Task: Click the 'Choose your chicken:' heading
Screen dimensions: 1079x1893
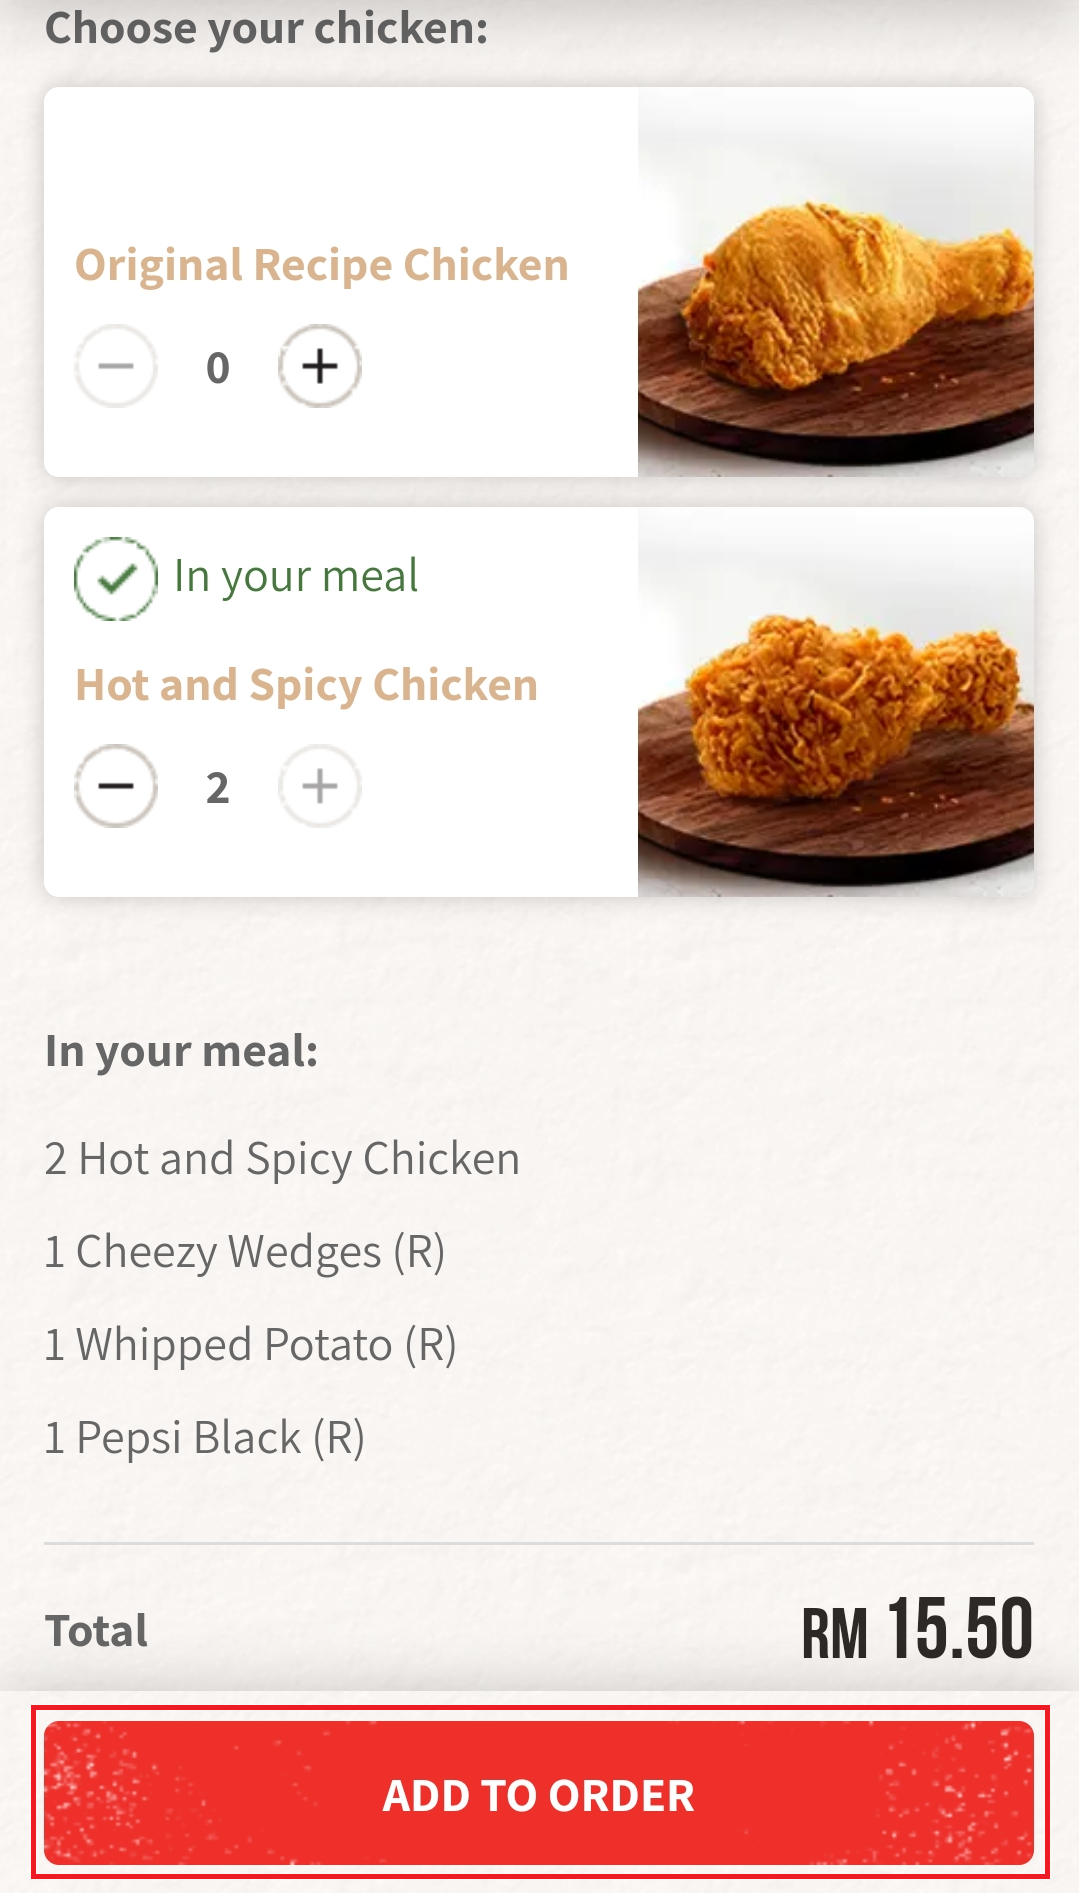Action: (x=267, y=28)
